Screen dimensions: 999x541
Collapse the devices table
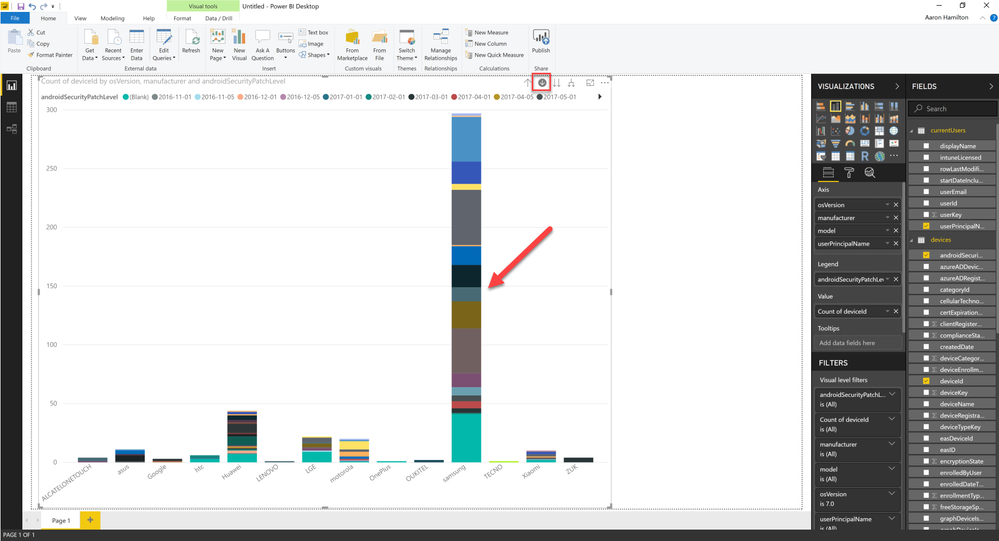912,240
